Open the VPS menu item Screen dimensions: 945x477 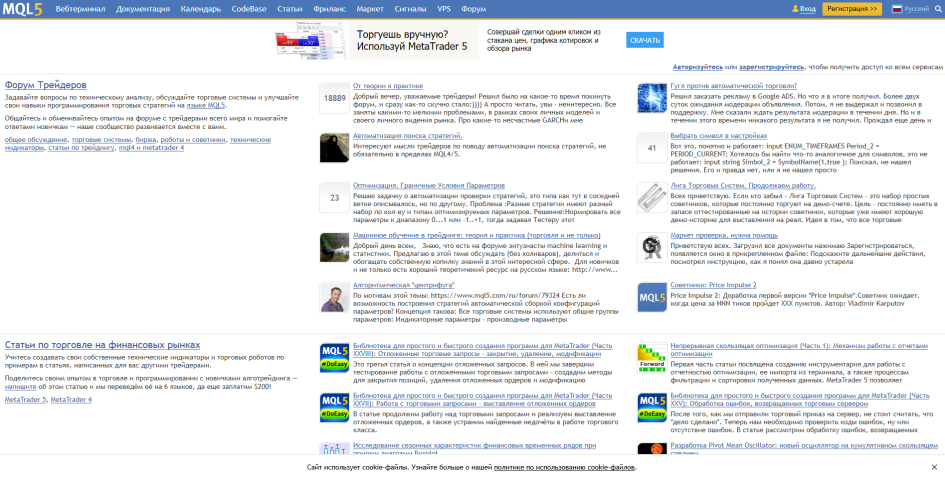coord(444,9)
